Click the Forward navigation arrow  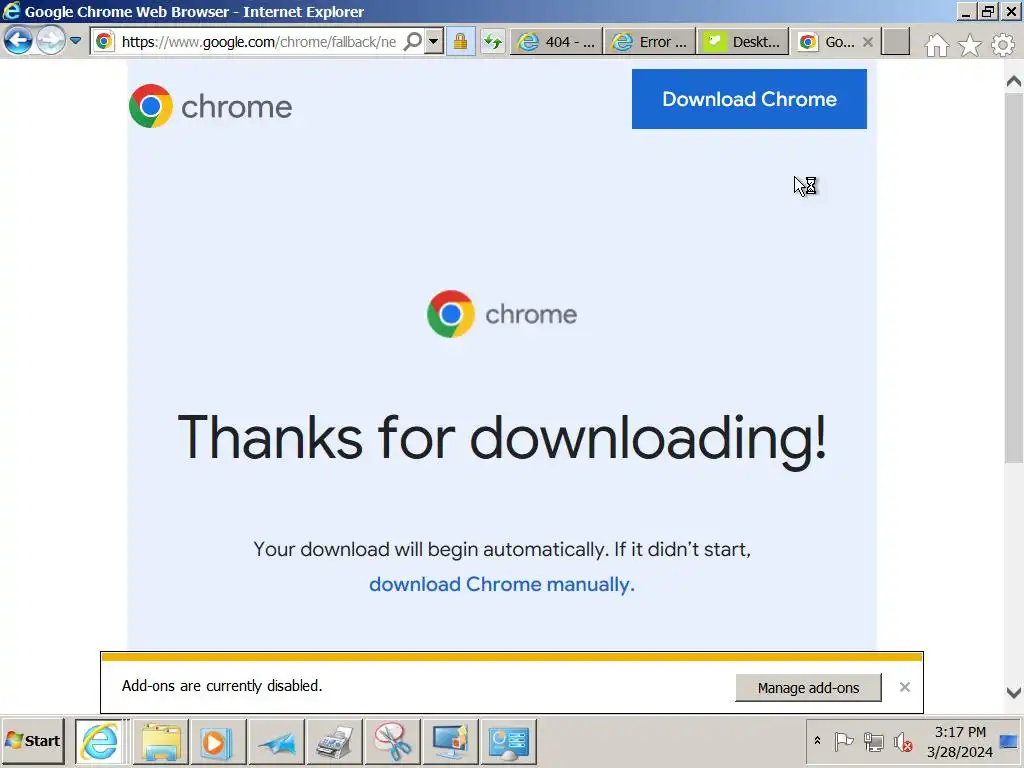point(50,41)
